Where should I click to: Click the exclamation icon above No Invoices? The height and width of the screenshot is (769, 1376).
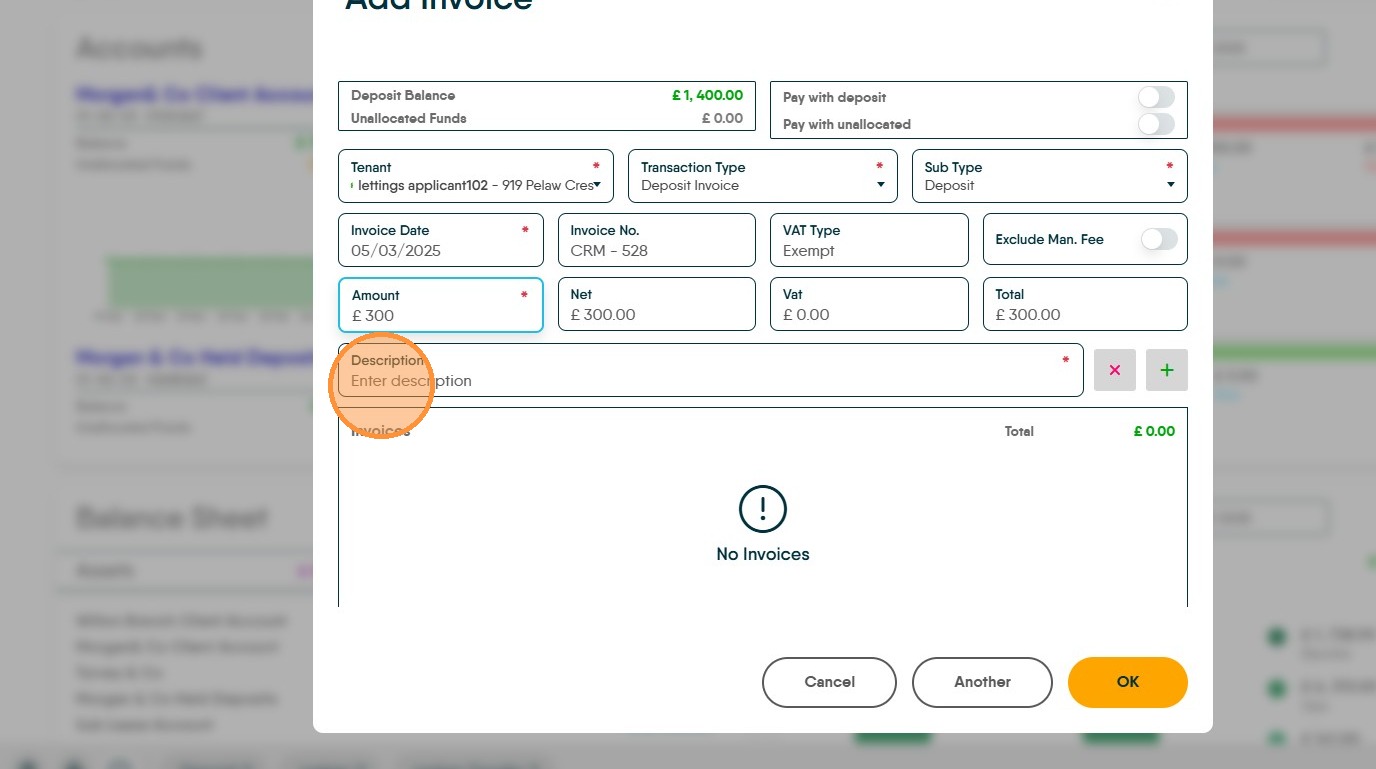[763, 509]
